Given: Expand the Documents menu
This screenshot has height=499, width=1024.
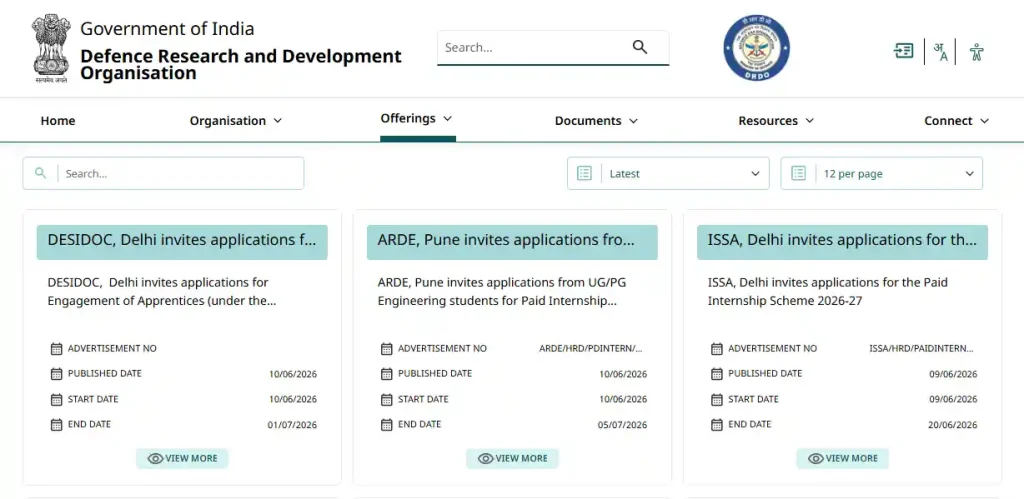Looking at the screenshot, I should (596, 121).
